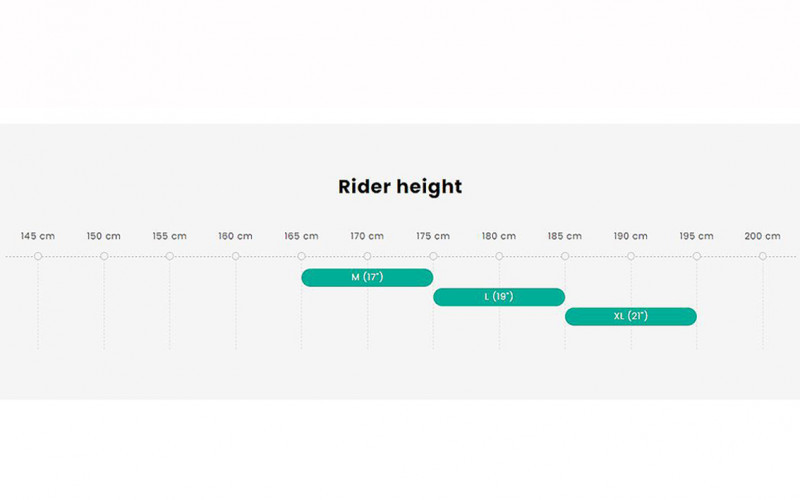Select the 170 cm height label
This screenshot has width=800, height=500.
(367, 236)
